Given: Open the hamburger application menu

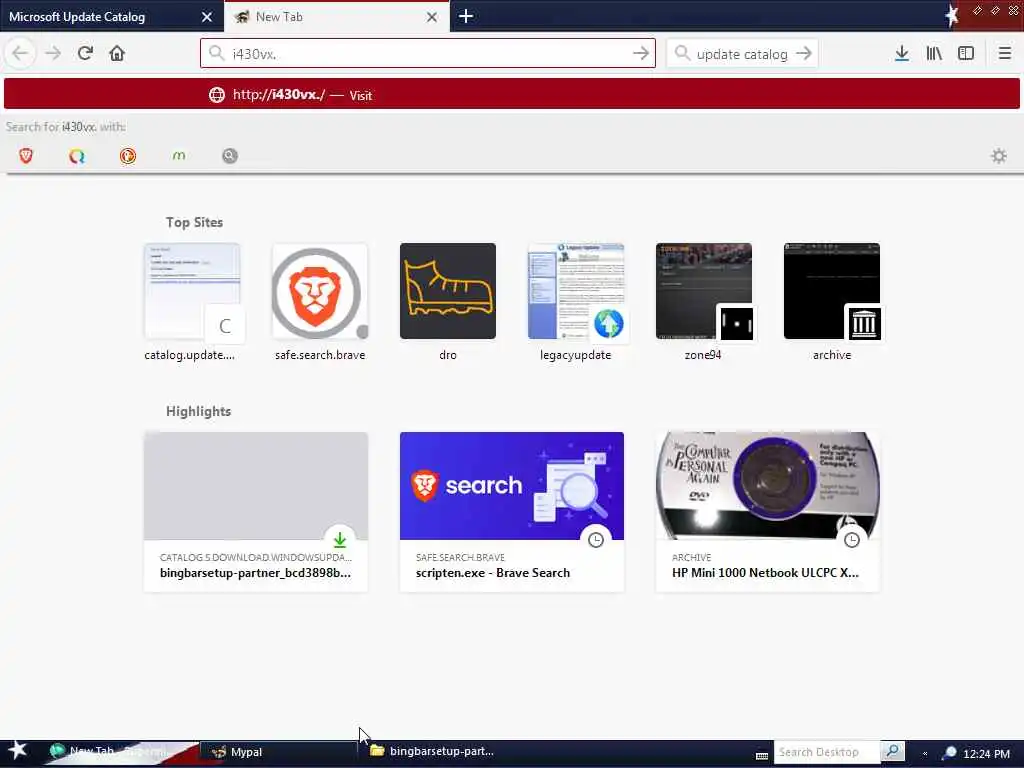Looking at the screenshot, I should [x=1004, y=54].
